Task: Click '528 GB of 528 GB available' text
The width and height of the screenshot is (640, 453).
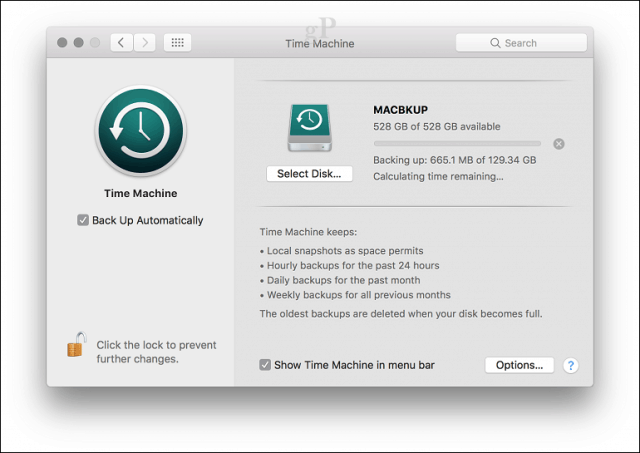Action: (437, 127)
